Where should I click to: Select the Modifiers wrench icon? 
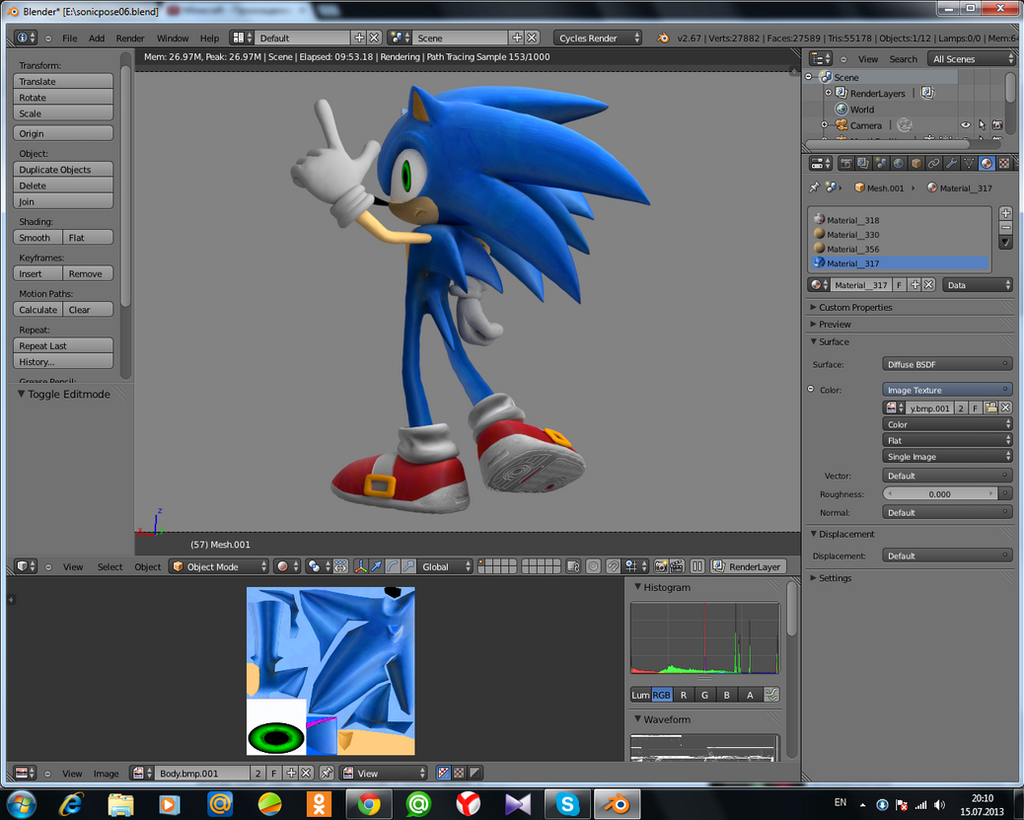[x=952, y=163]
